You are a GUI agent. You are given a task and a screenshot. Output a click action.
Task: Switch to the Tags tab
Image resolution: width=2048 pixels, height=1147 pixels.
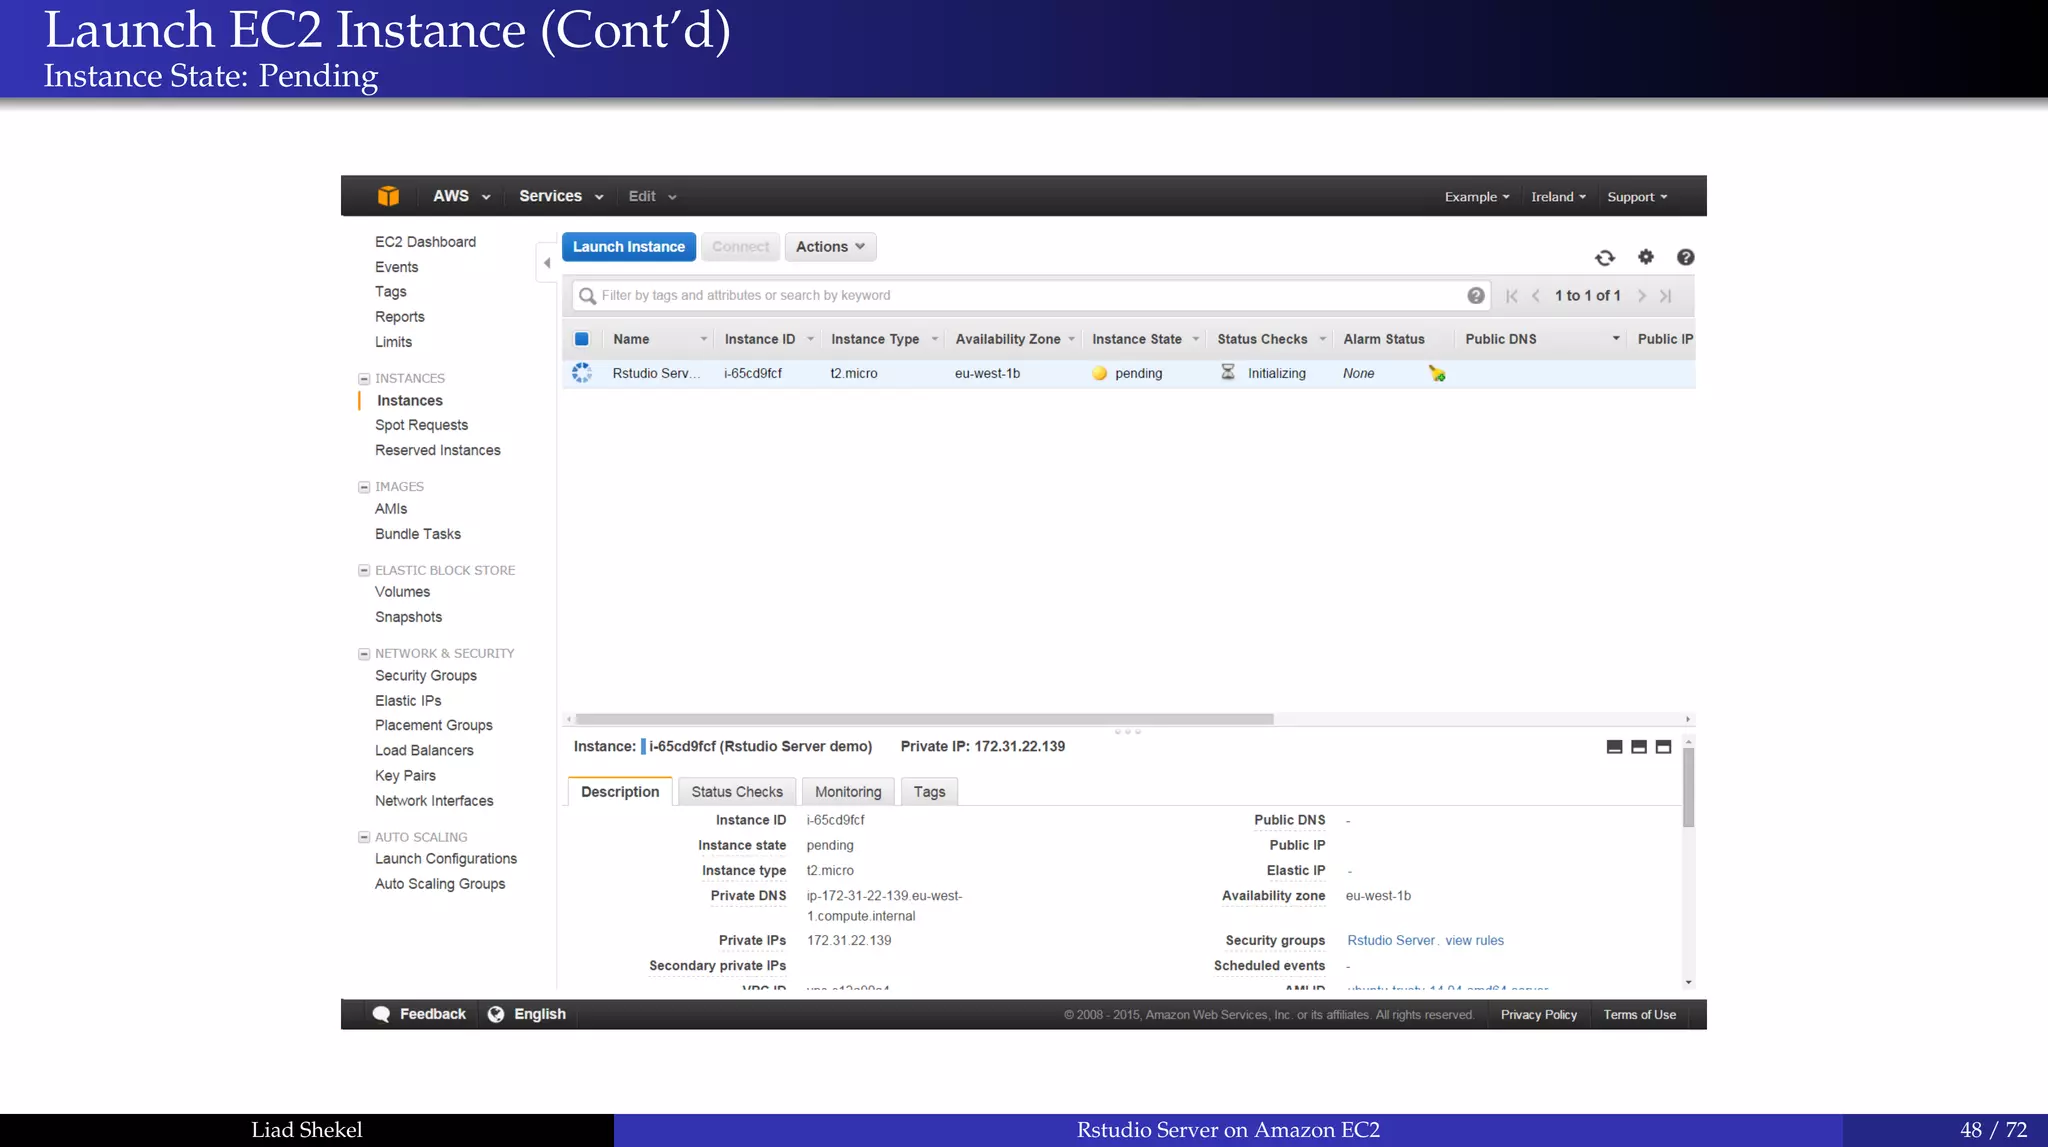pos(929,792)
